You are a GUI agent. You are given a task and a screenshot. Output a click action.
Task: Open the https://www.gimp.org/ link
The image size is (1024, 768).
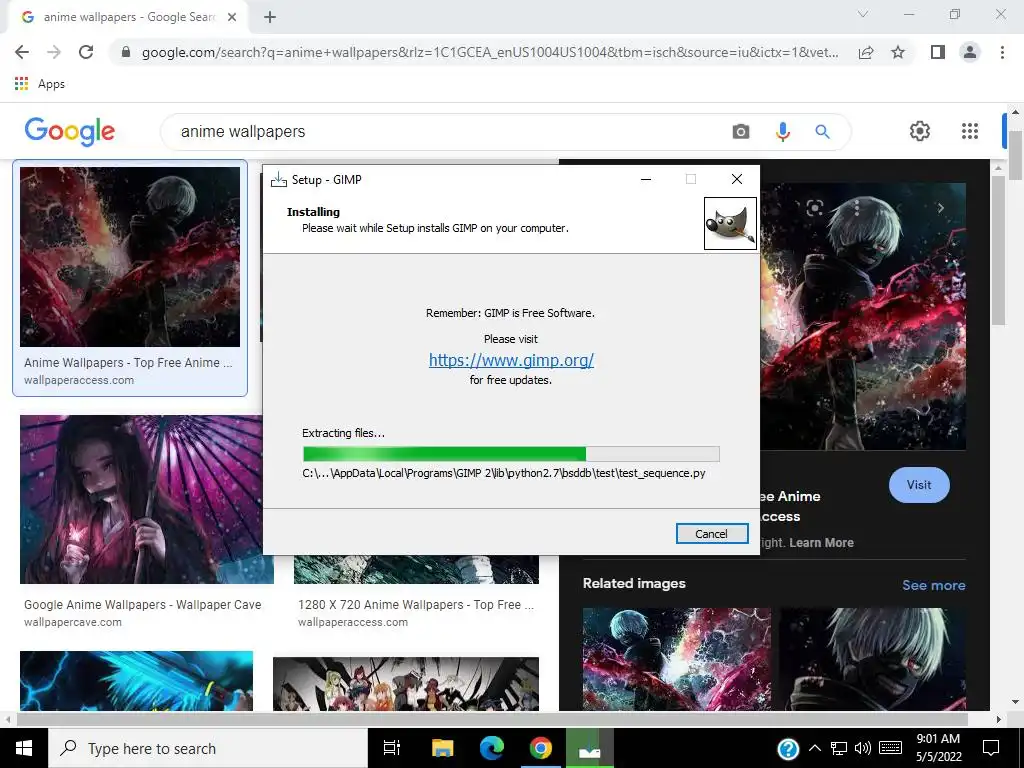tap(511, 360)
